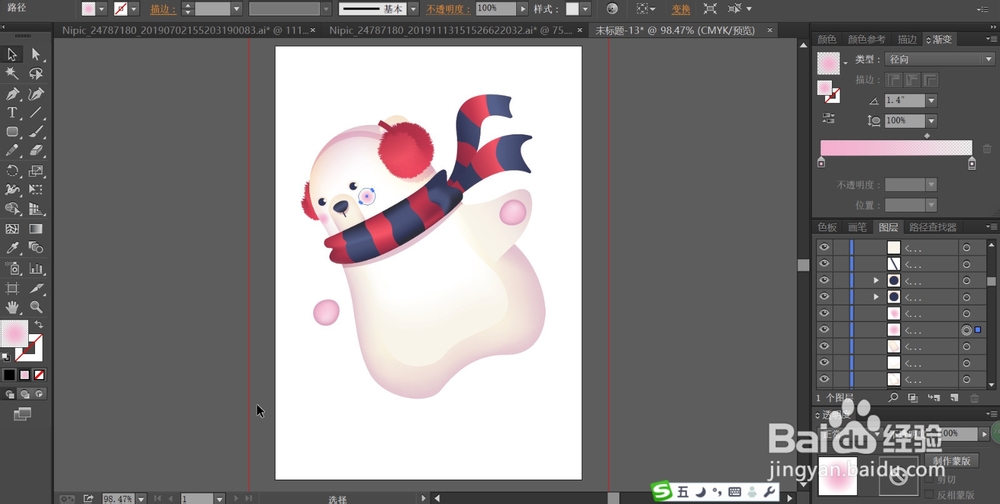Image resolution: width=1000 pixels, height=504 pixels.
Task: Hide the topmost item in Layers panel
Action: point(825,247)
